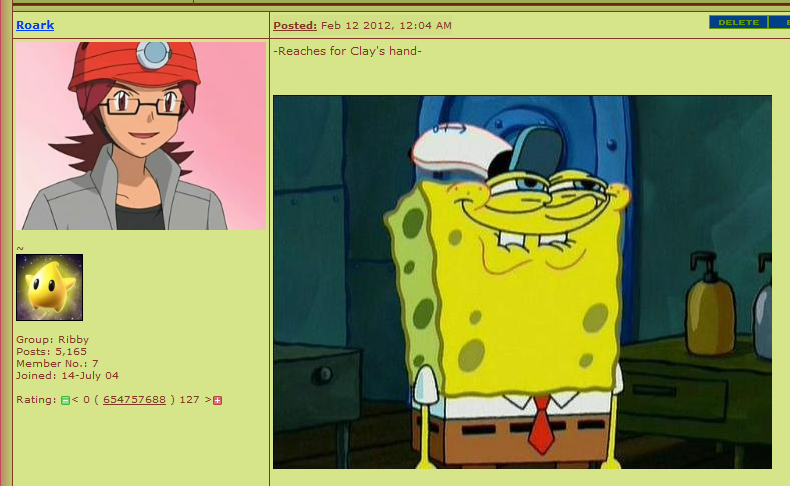Open the 654757688 rating link

134,399
